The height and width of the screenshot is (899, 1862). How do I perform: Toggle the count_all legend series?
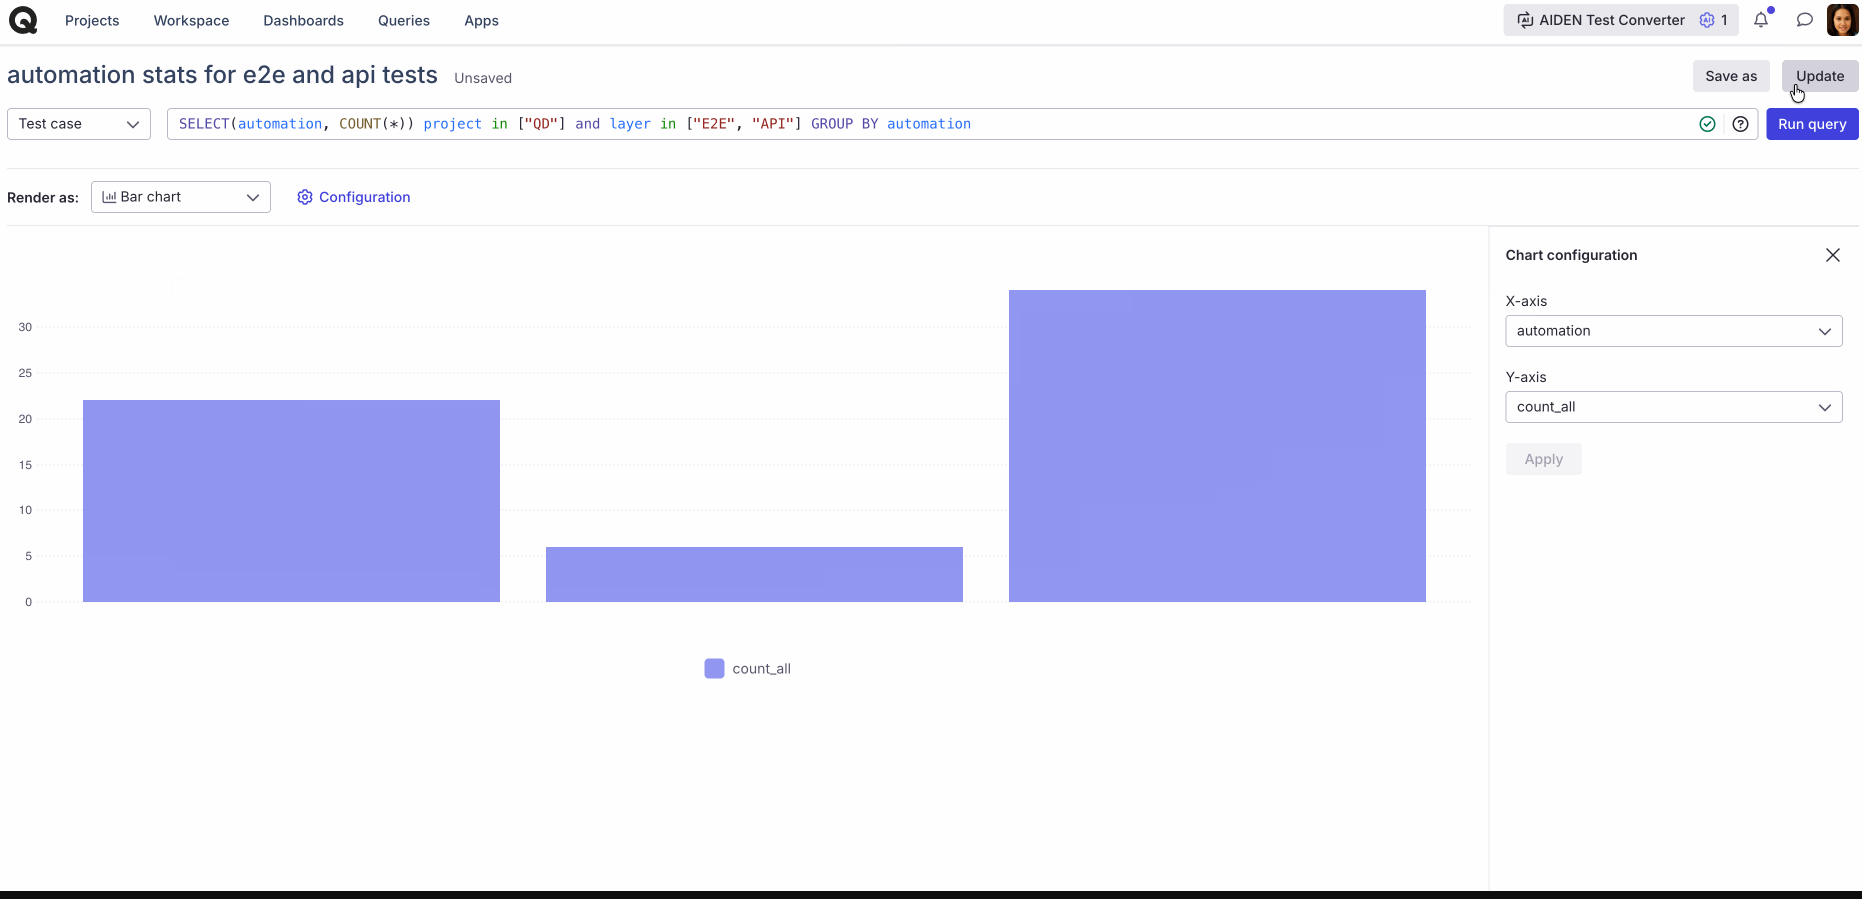[x=748, y=669]
